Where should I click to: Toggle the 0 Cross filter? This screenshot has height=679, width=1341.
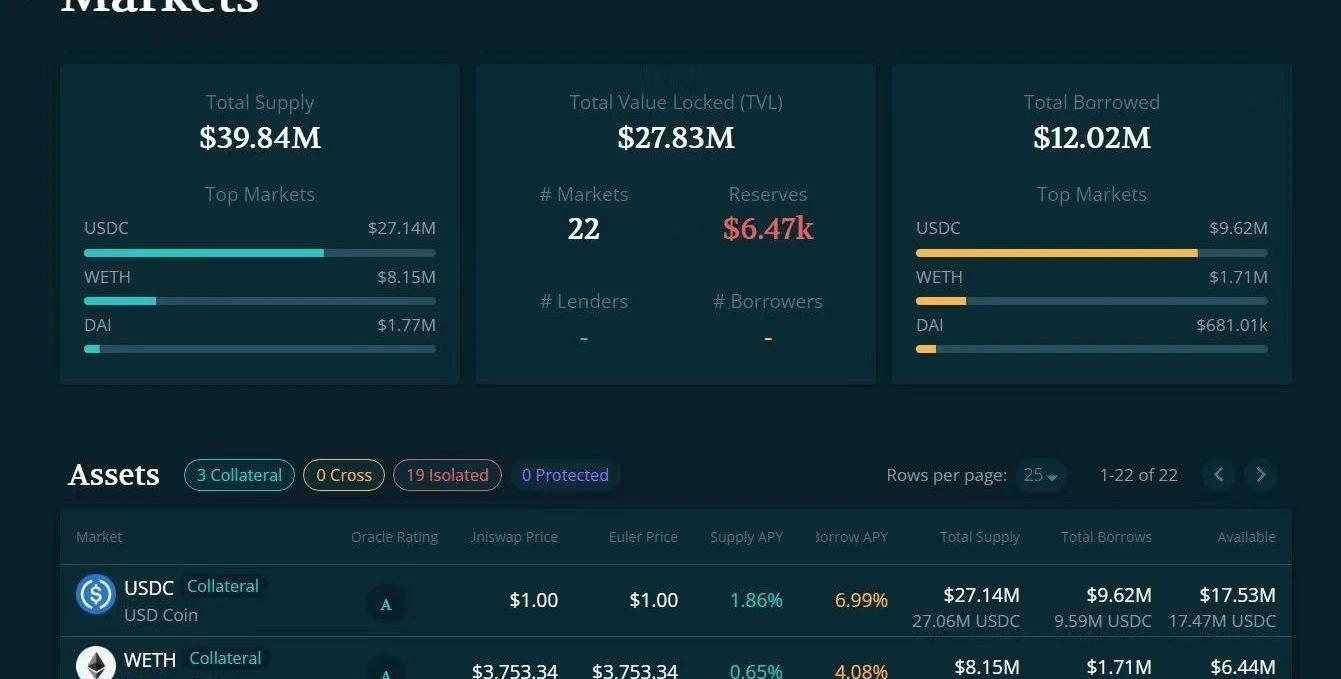343,475
